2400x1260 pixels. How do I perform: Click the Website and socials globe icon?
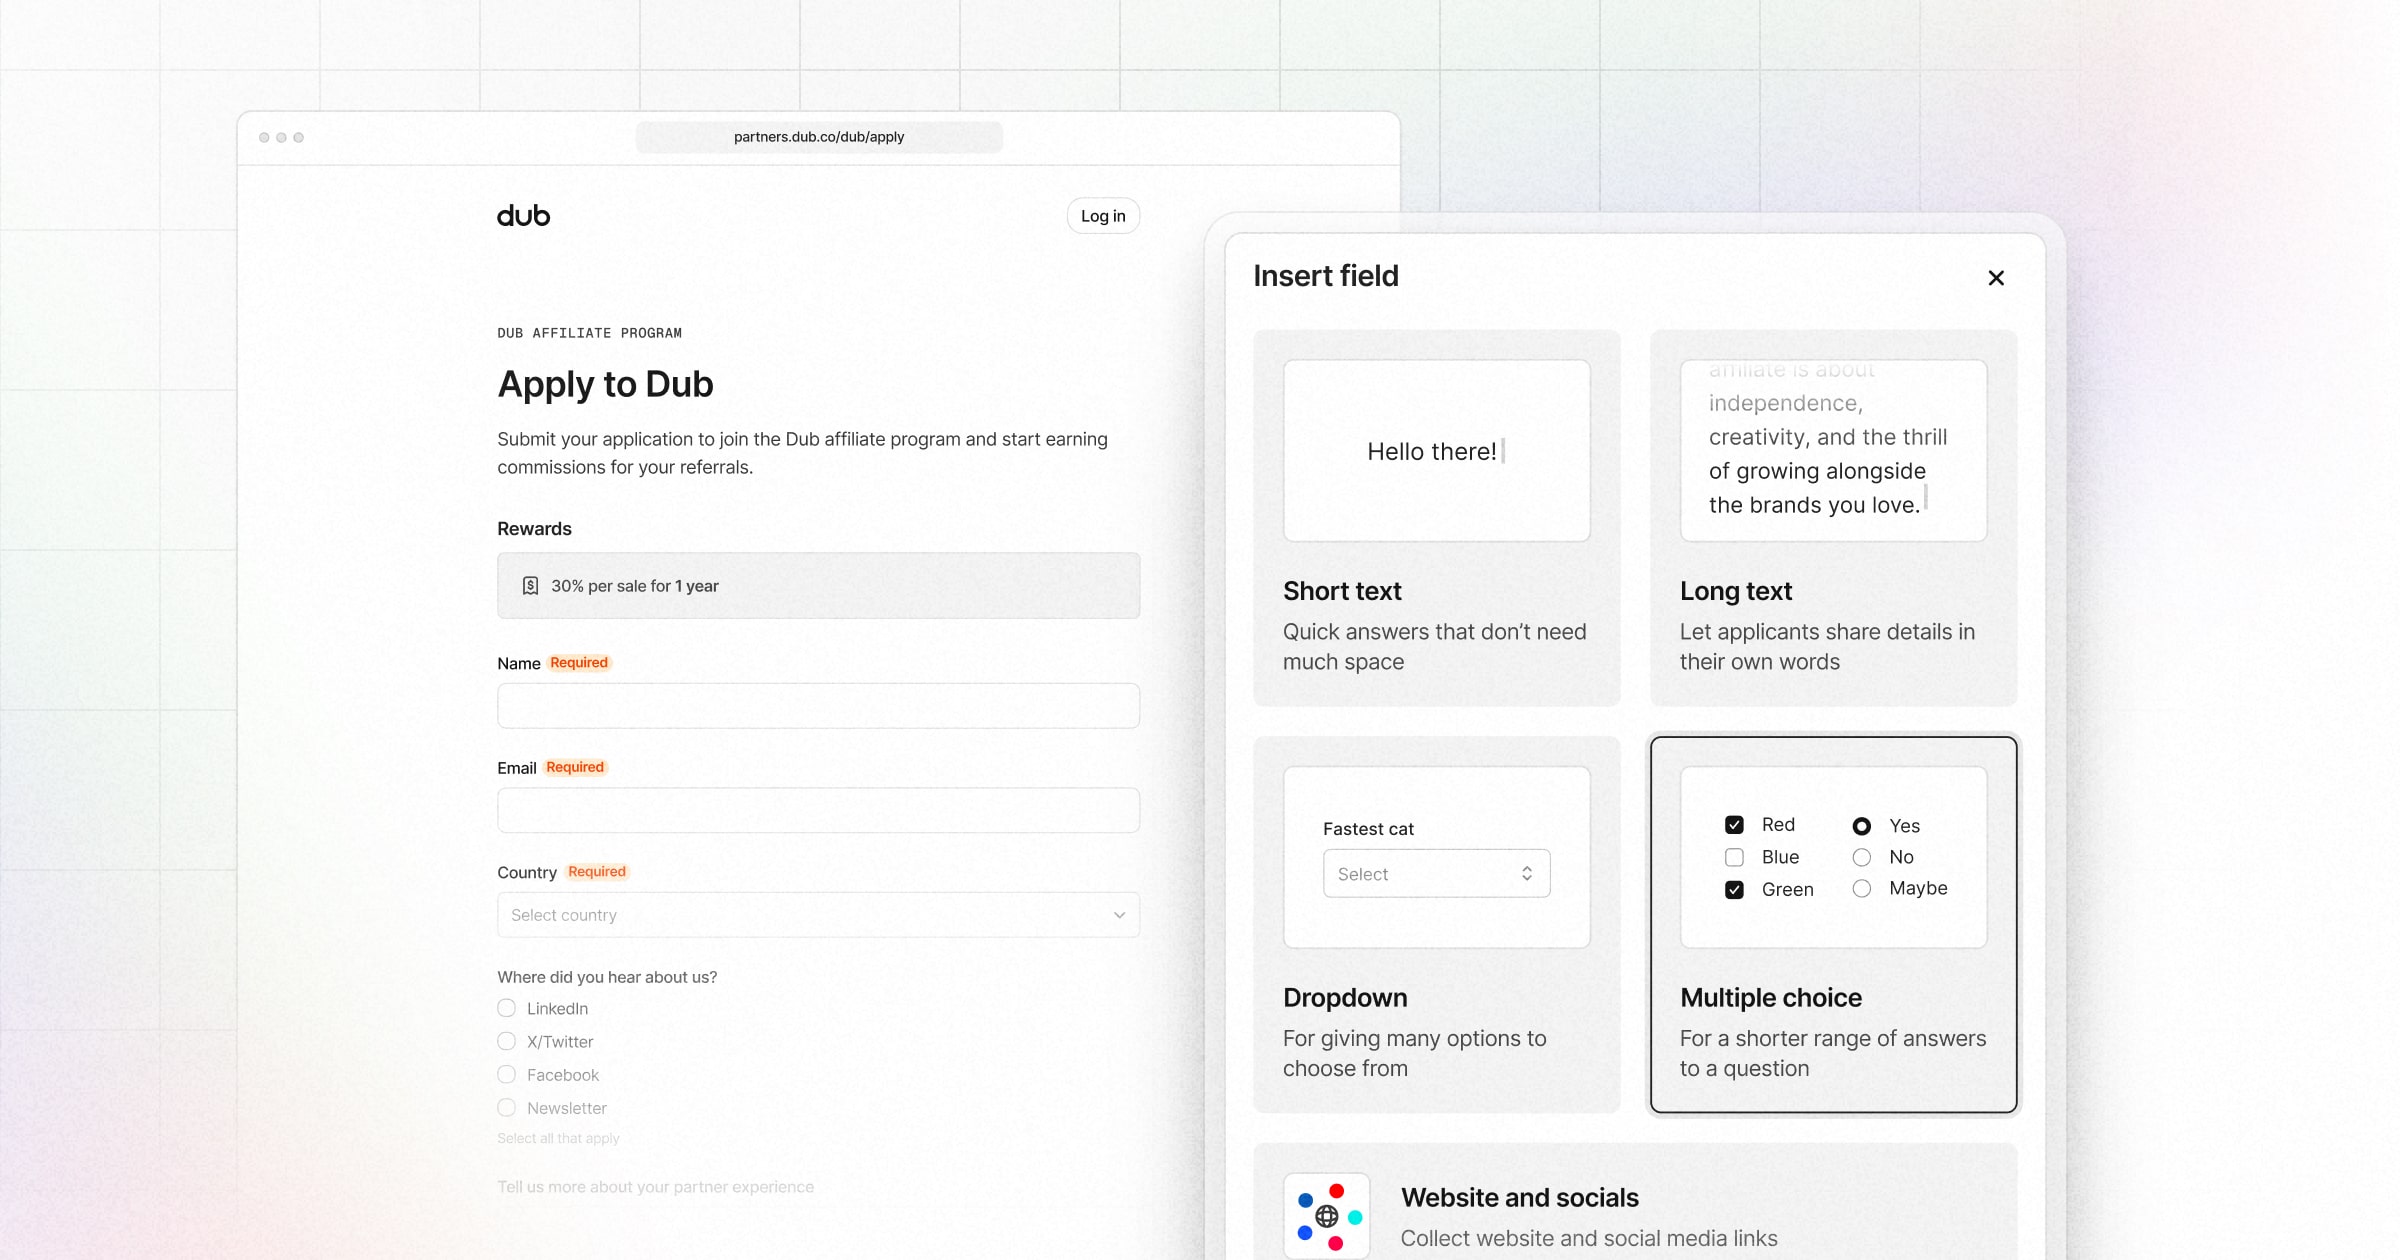(x=1327, y=1216)
